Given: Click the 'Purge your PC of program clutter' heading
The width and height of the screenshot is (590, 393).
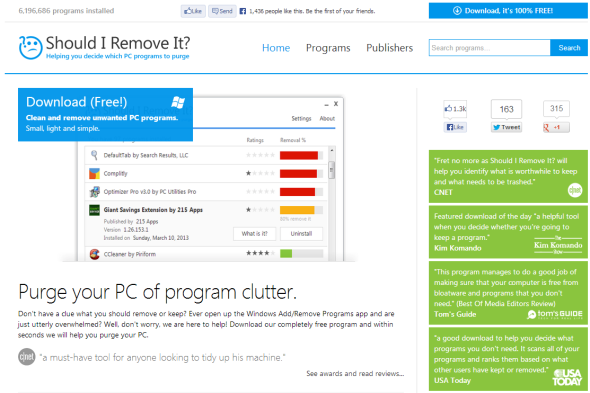Looking at the screenshot, I should [157, 292].
